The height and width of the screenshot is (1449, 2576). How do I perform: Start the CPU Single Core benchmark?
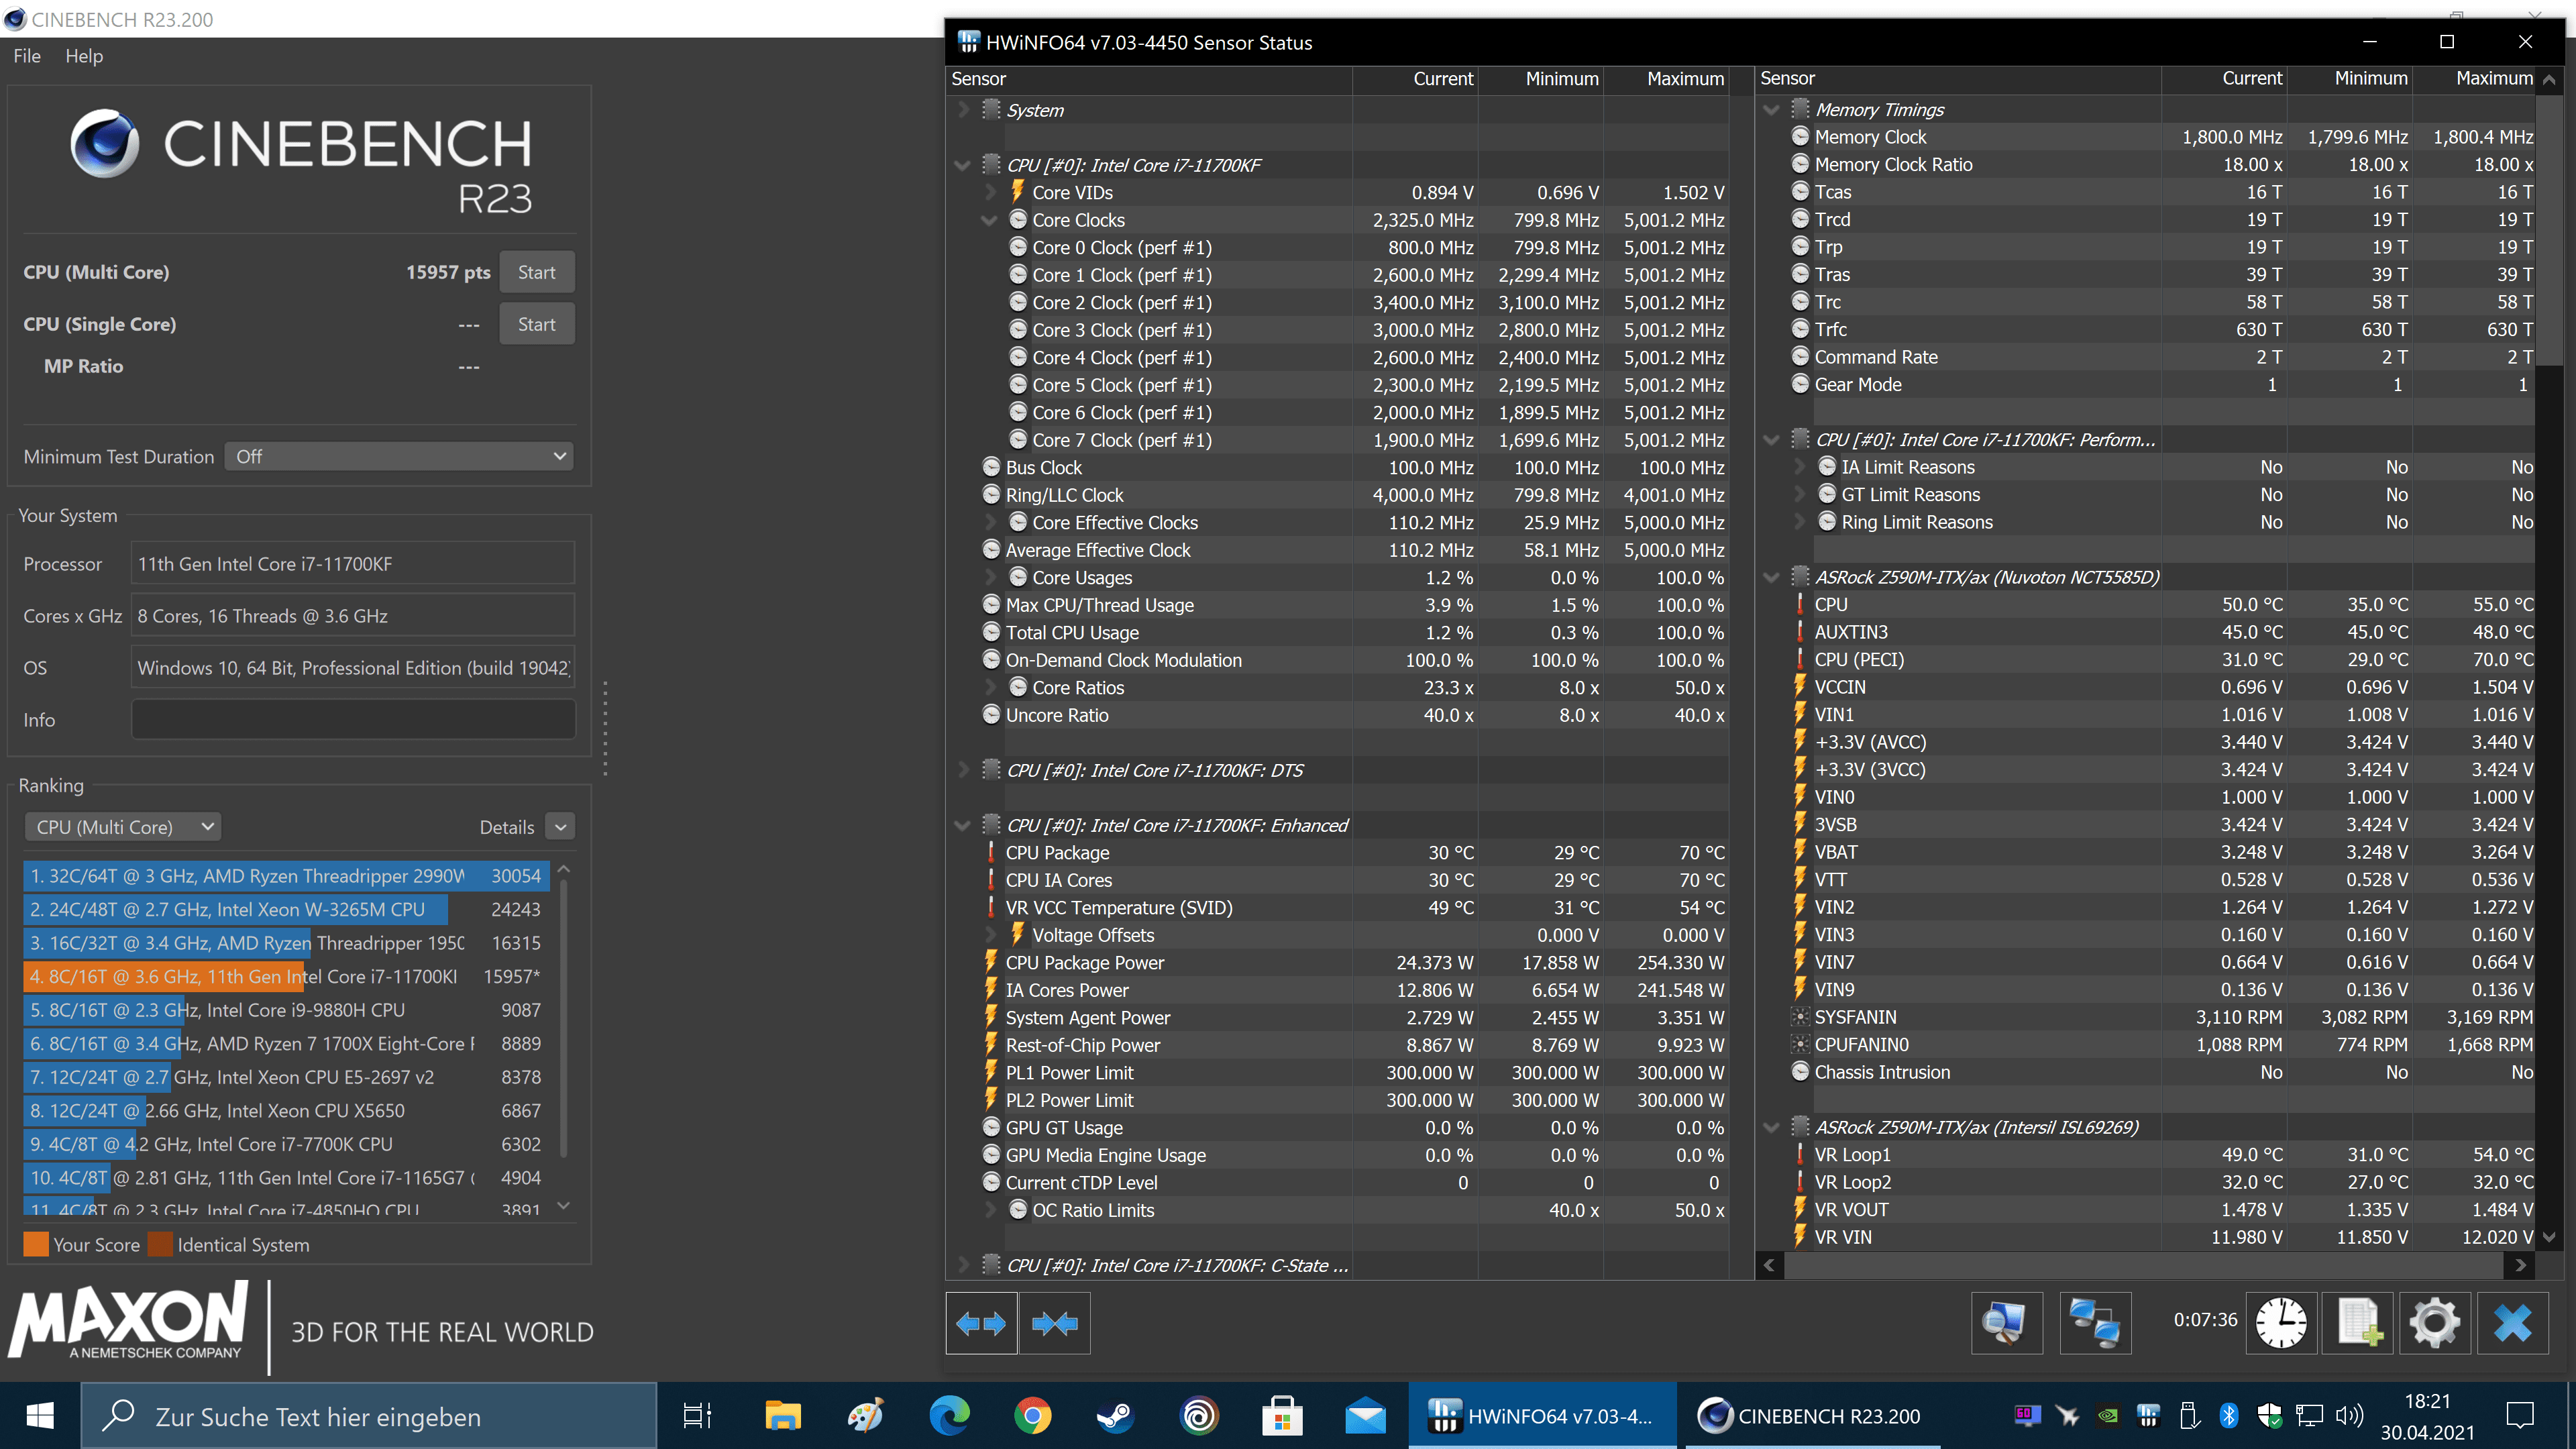click(537, 324)
